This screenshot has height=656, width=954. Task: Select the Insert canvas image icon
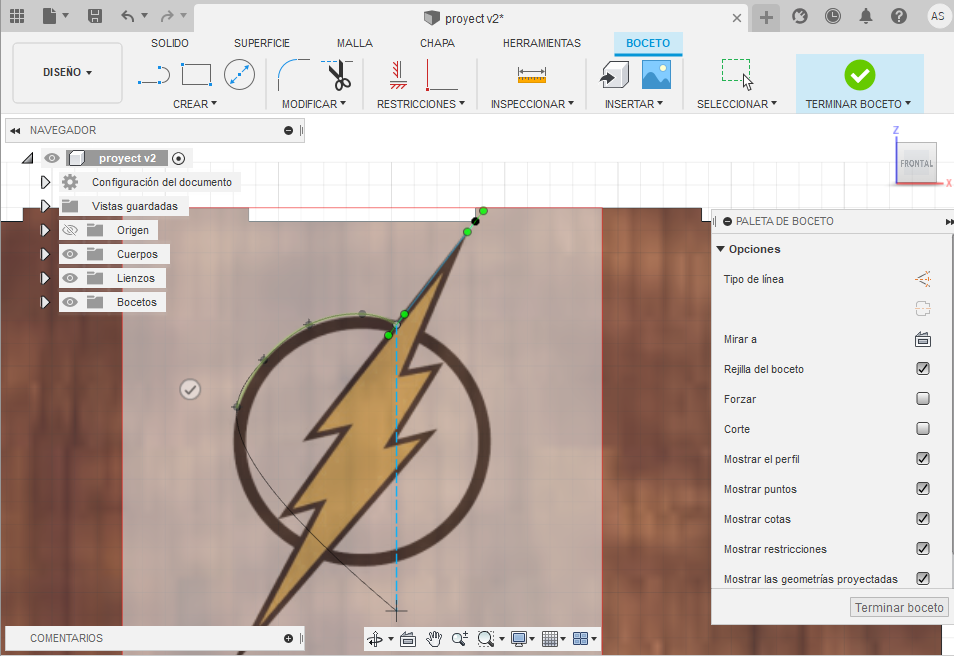click(656, 75)
